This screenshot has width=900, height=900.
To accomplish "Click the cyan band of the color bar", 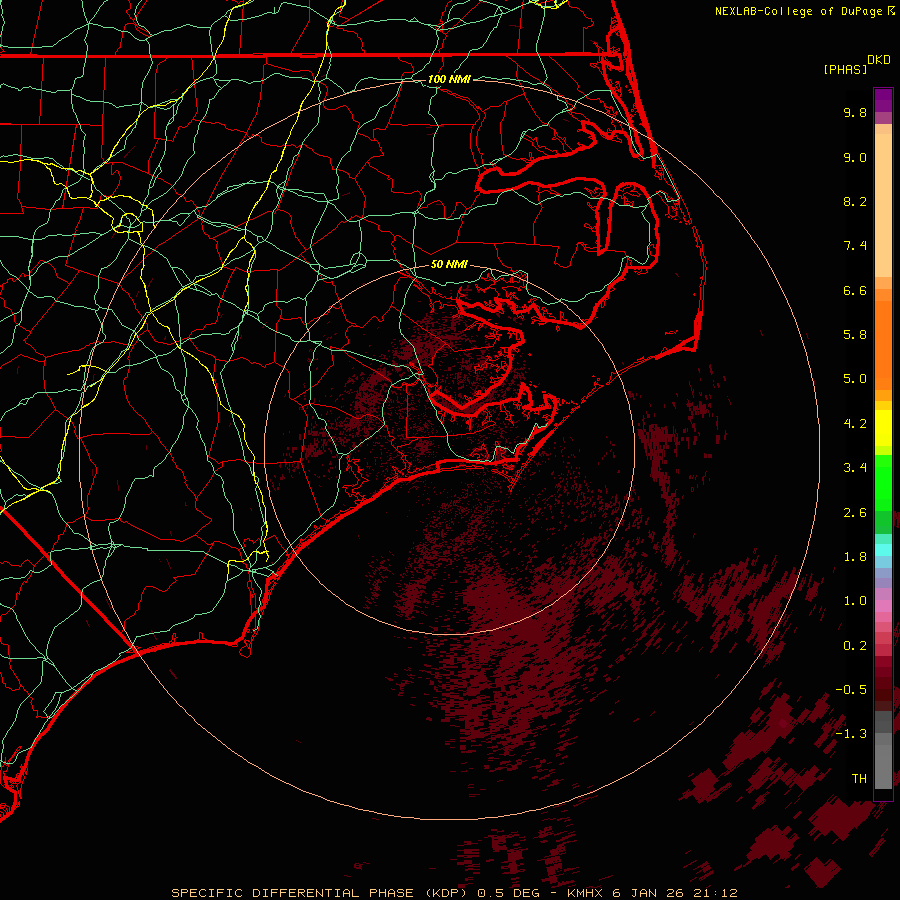I will tap(883, 550).
